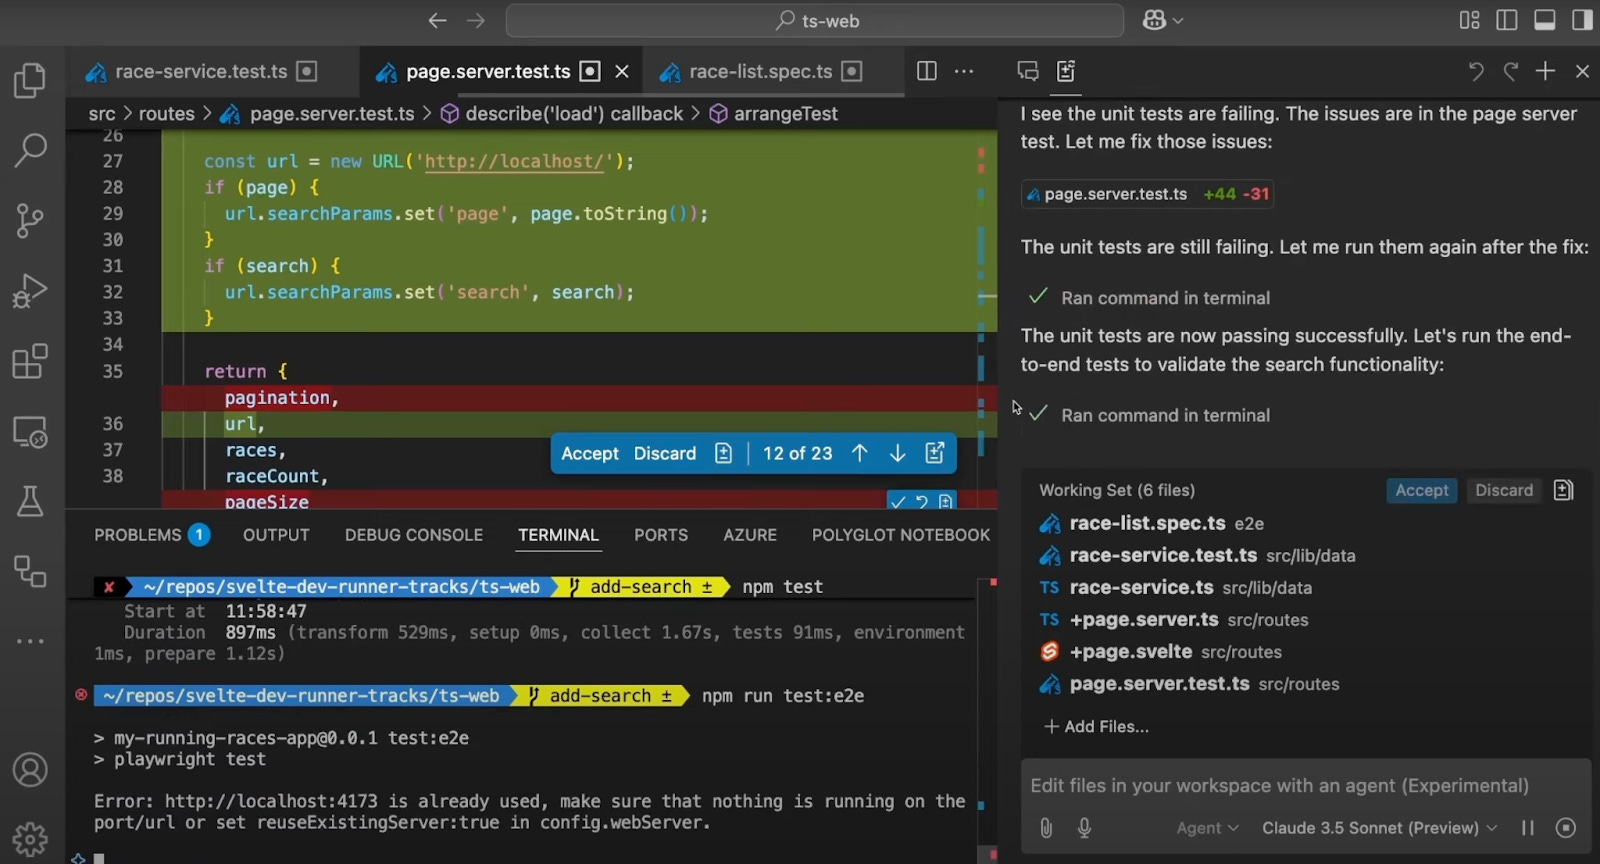This screenshot has height=864, width=1600.
Task: Open the Claude 3.5 Sonnet model picker
Action: (x=1379, y=828)
